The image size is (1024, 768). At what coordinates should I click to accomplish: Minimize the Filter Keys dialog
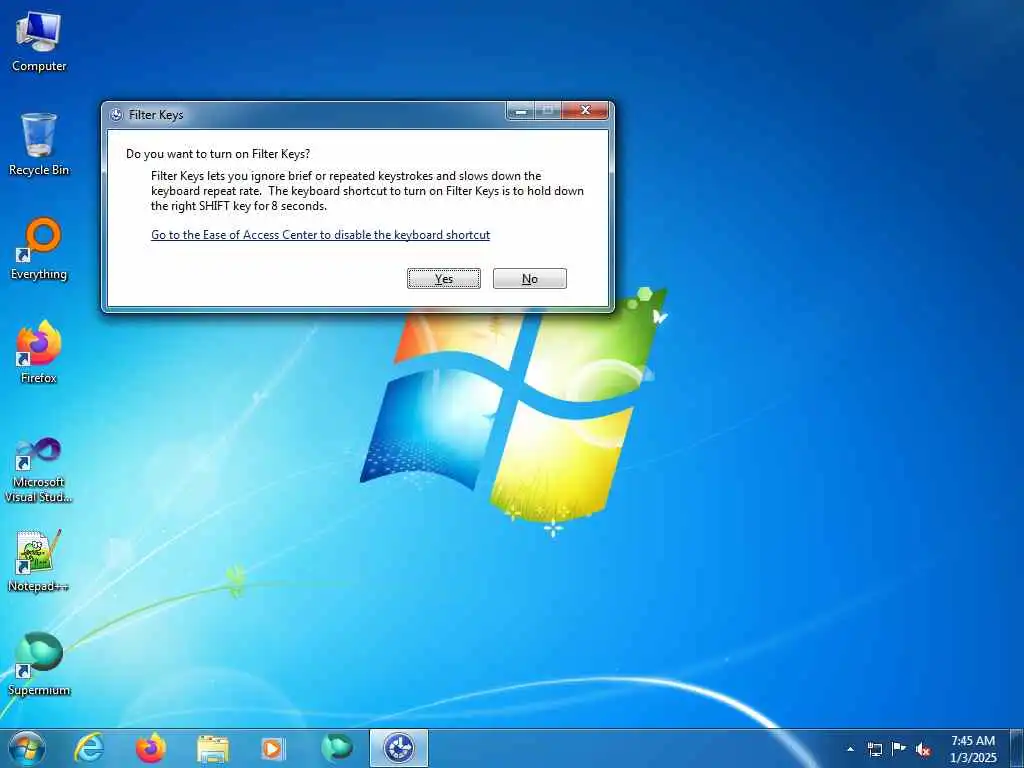pyautogui.click(x=520, y=110)
